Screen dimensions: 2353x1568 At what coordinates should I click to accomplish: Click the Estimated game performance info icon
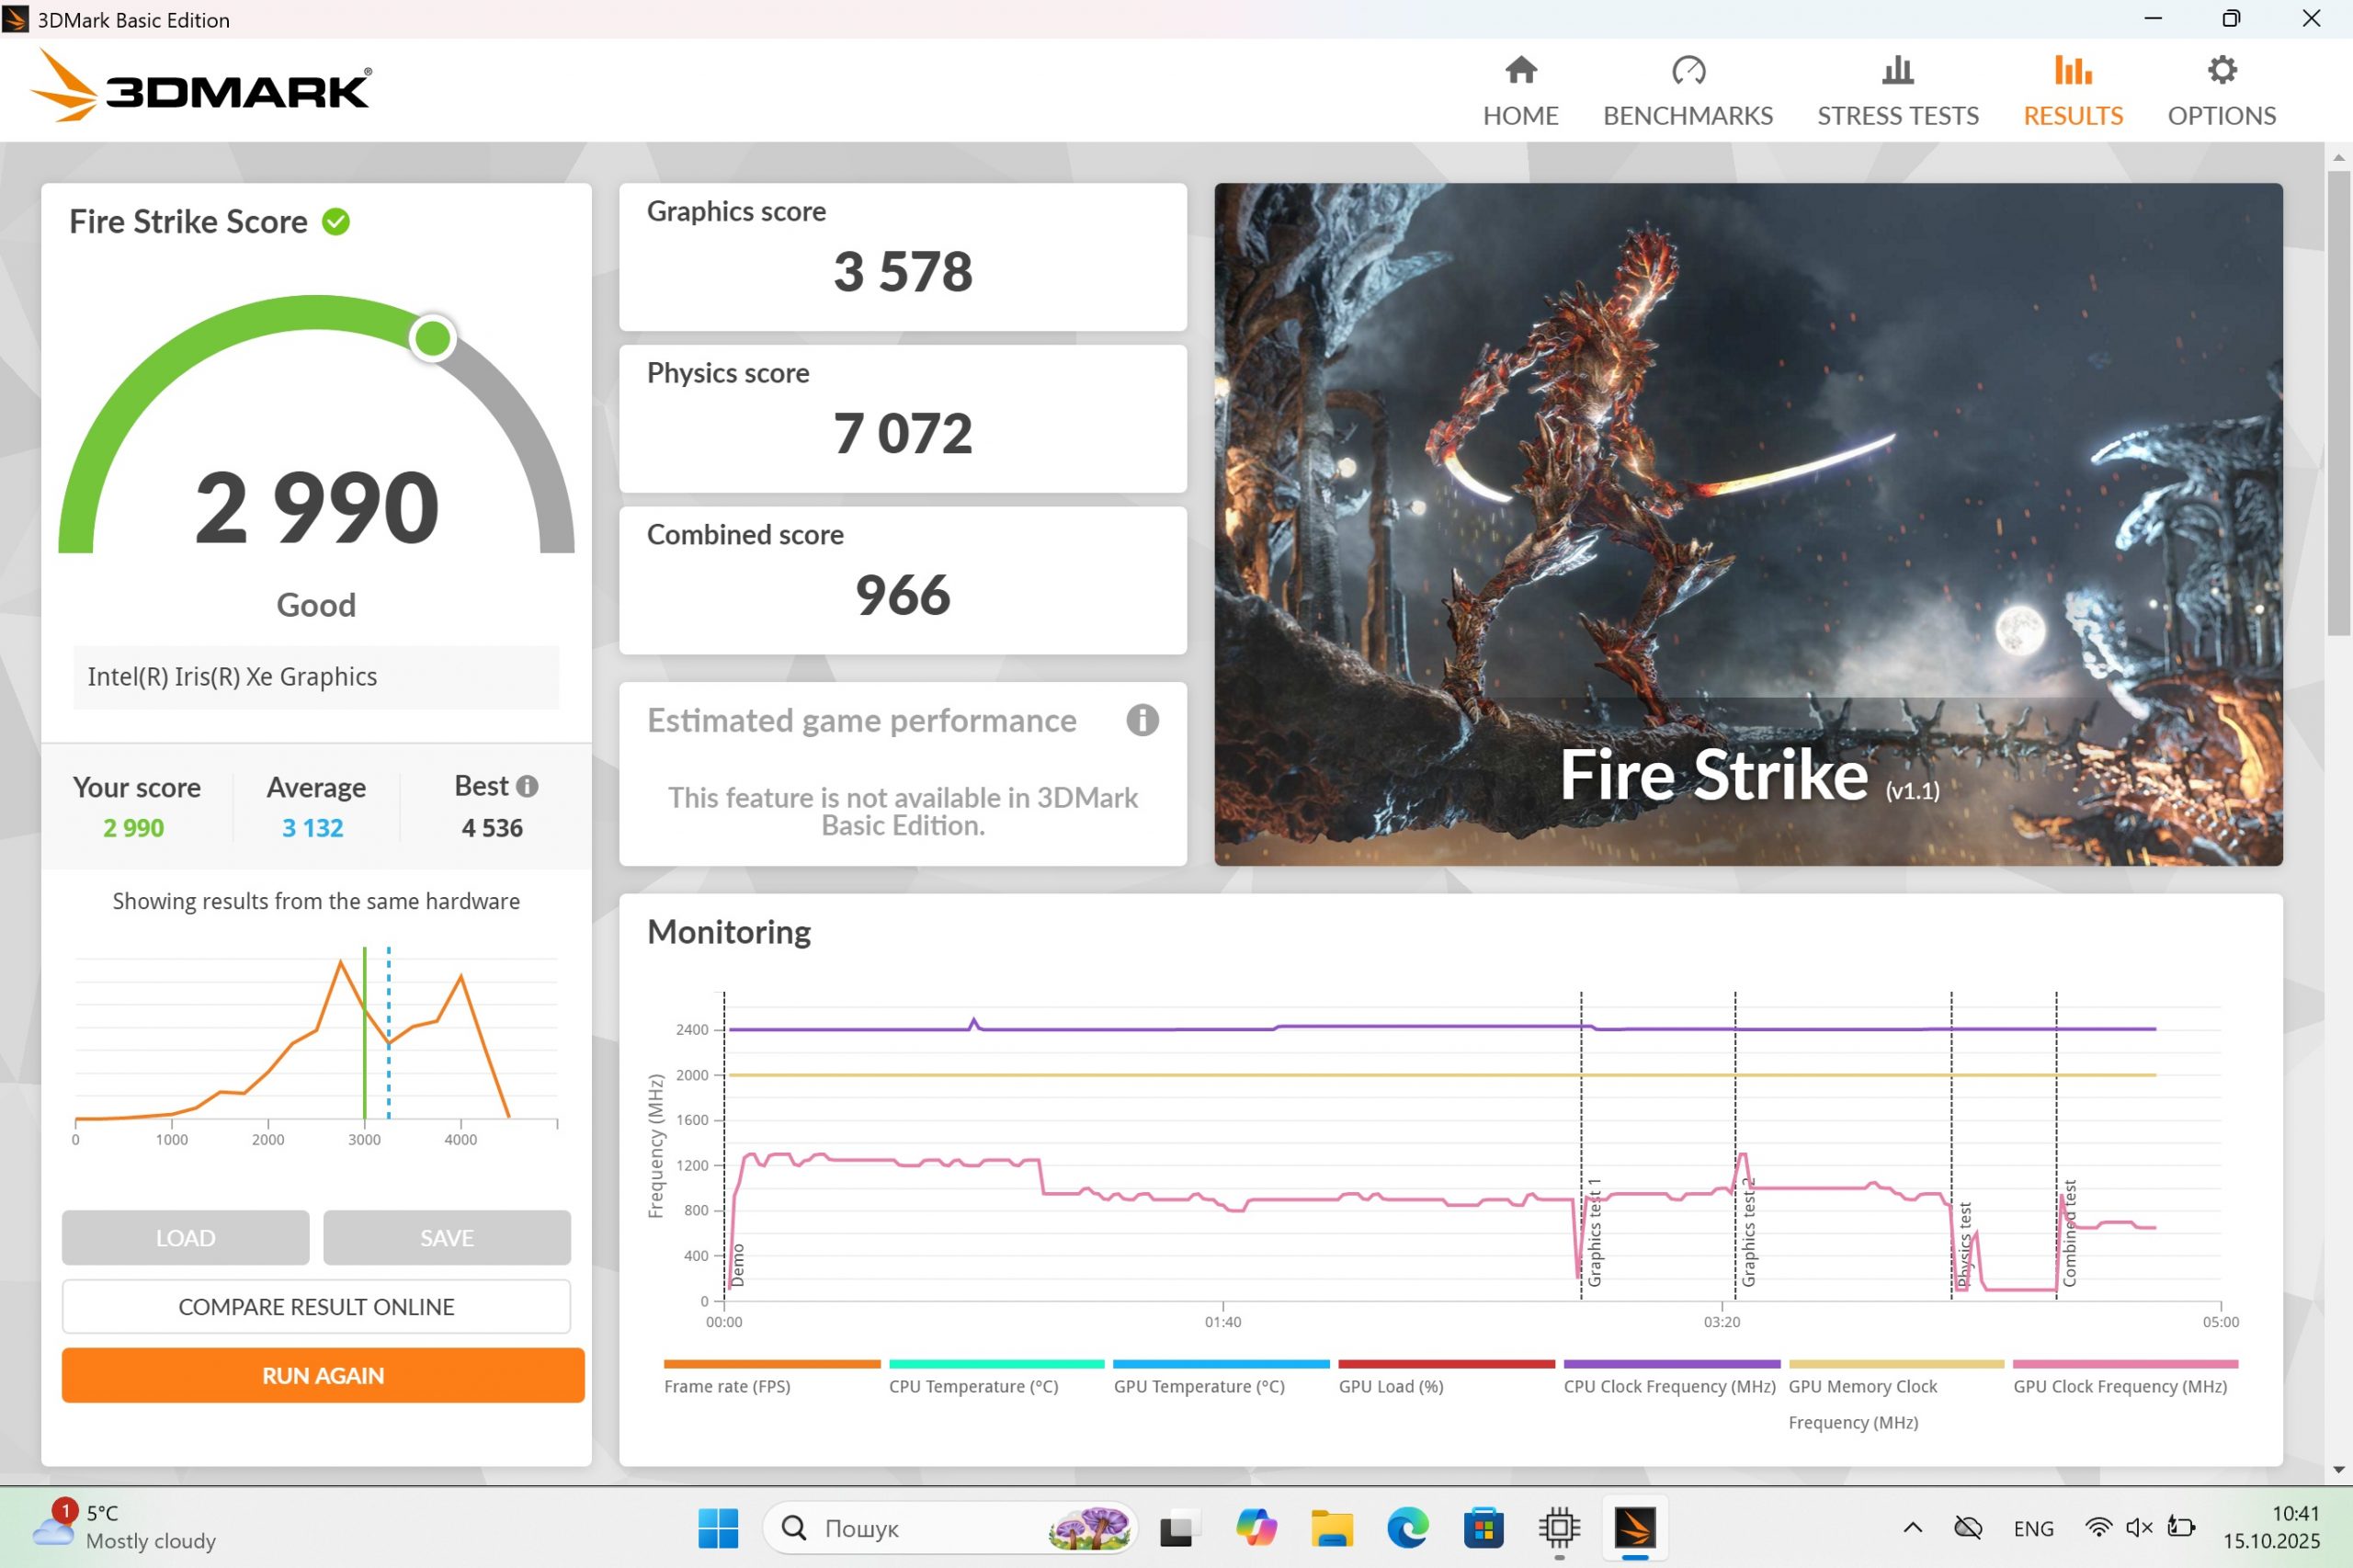[x=1142, y=720]
